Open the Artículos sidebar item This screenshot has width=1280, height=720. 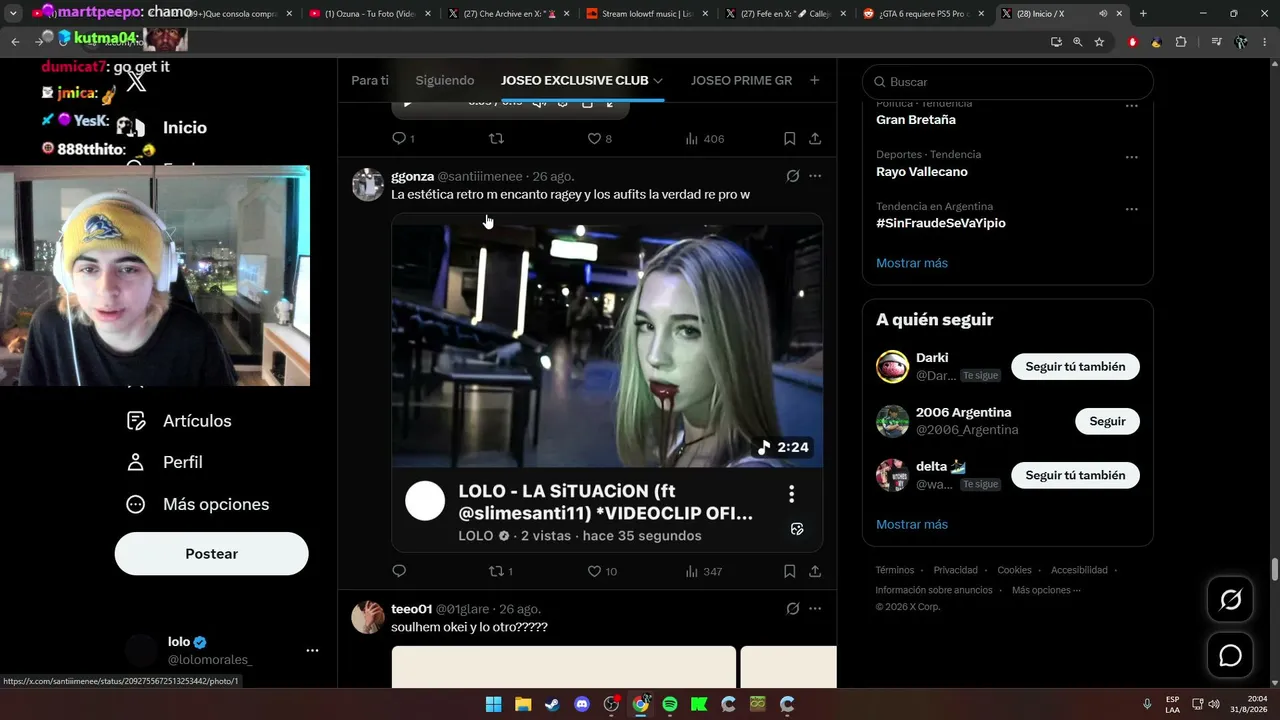(x=180, y=421)
